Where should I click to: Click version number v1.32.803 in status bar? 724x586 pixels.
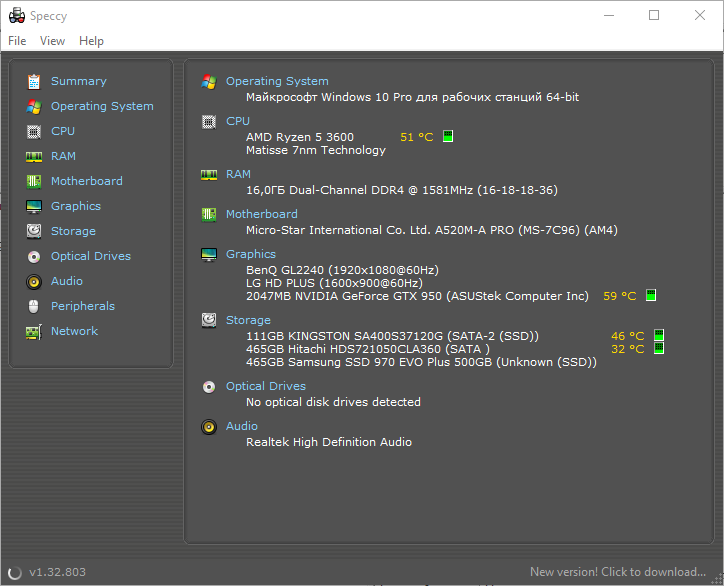click(57, 572)
